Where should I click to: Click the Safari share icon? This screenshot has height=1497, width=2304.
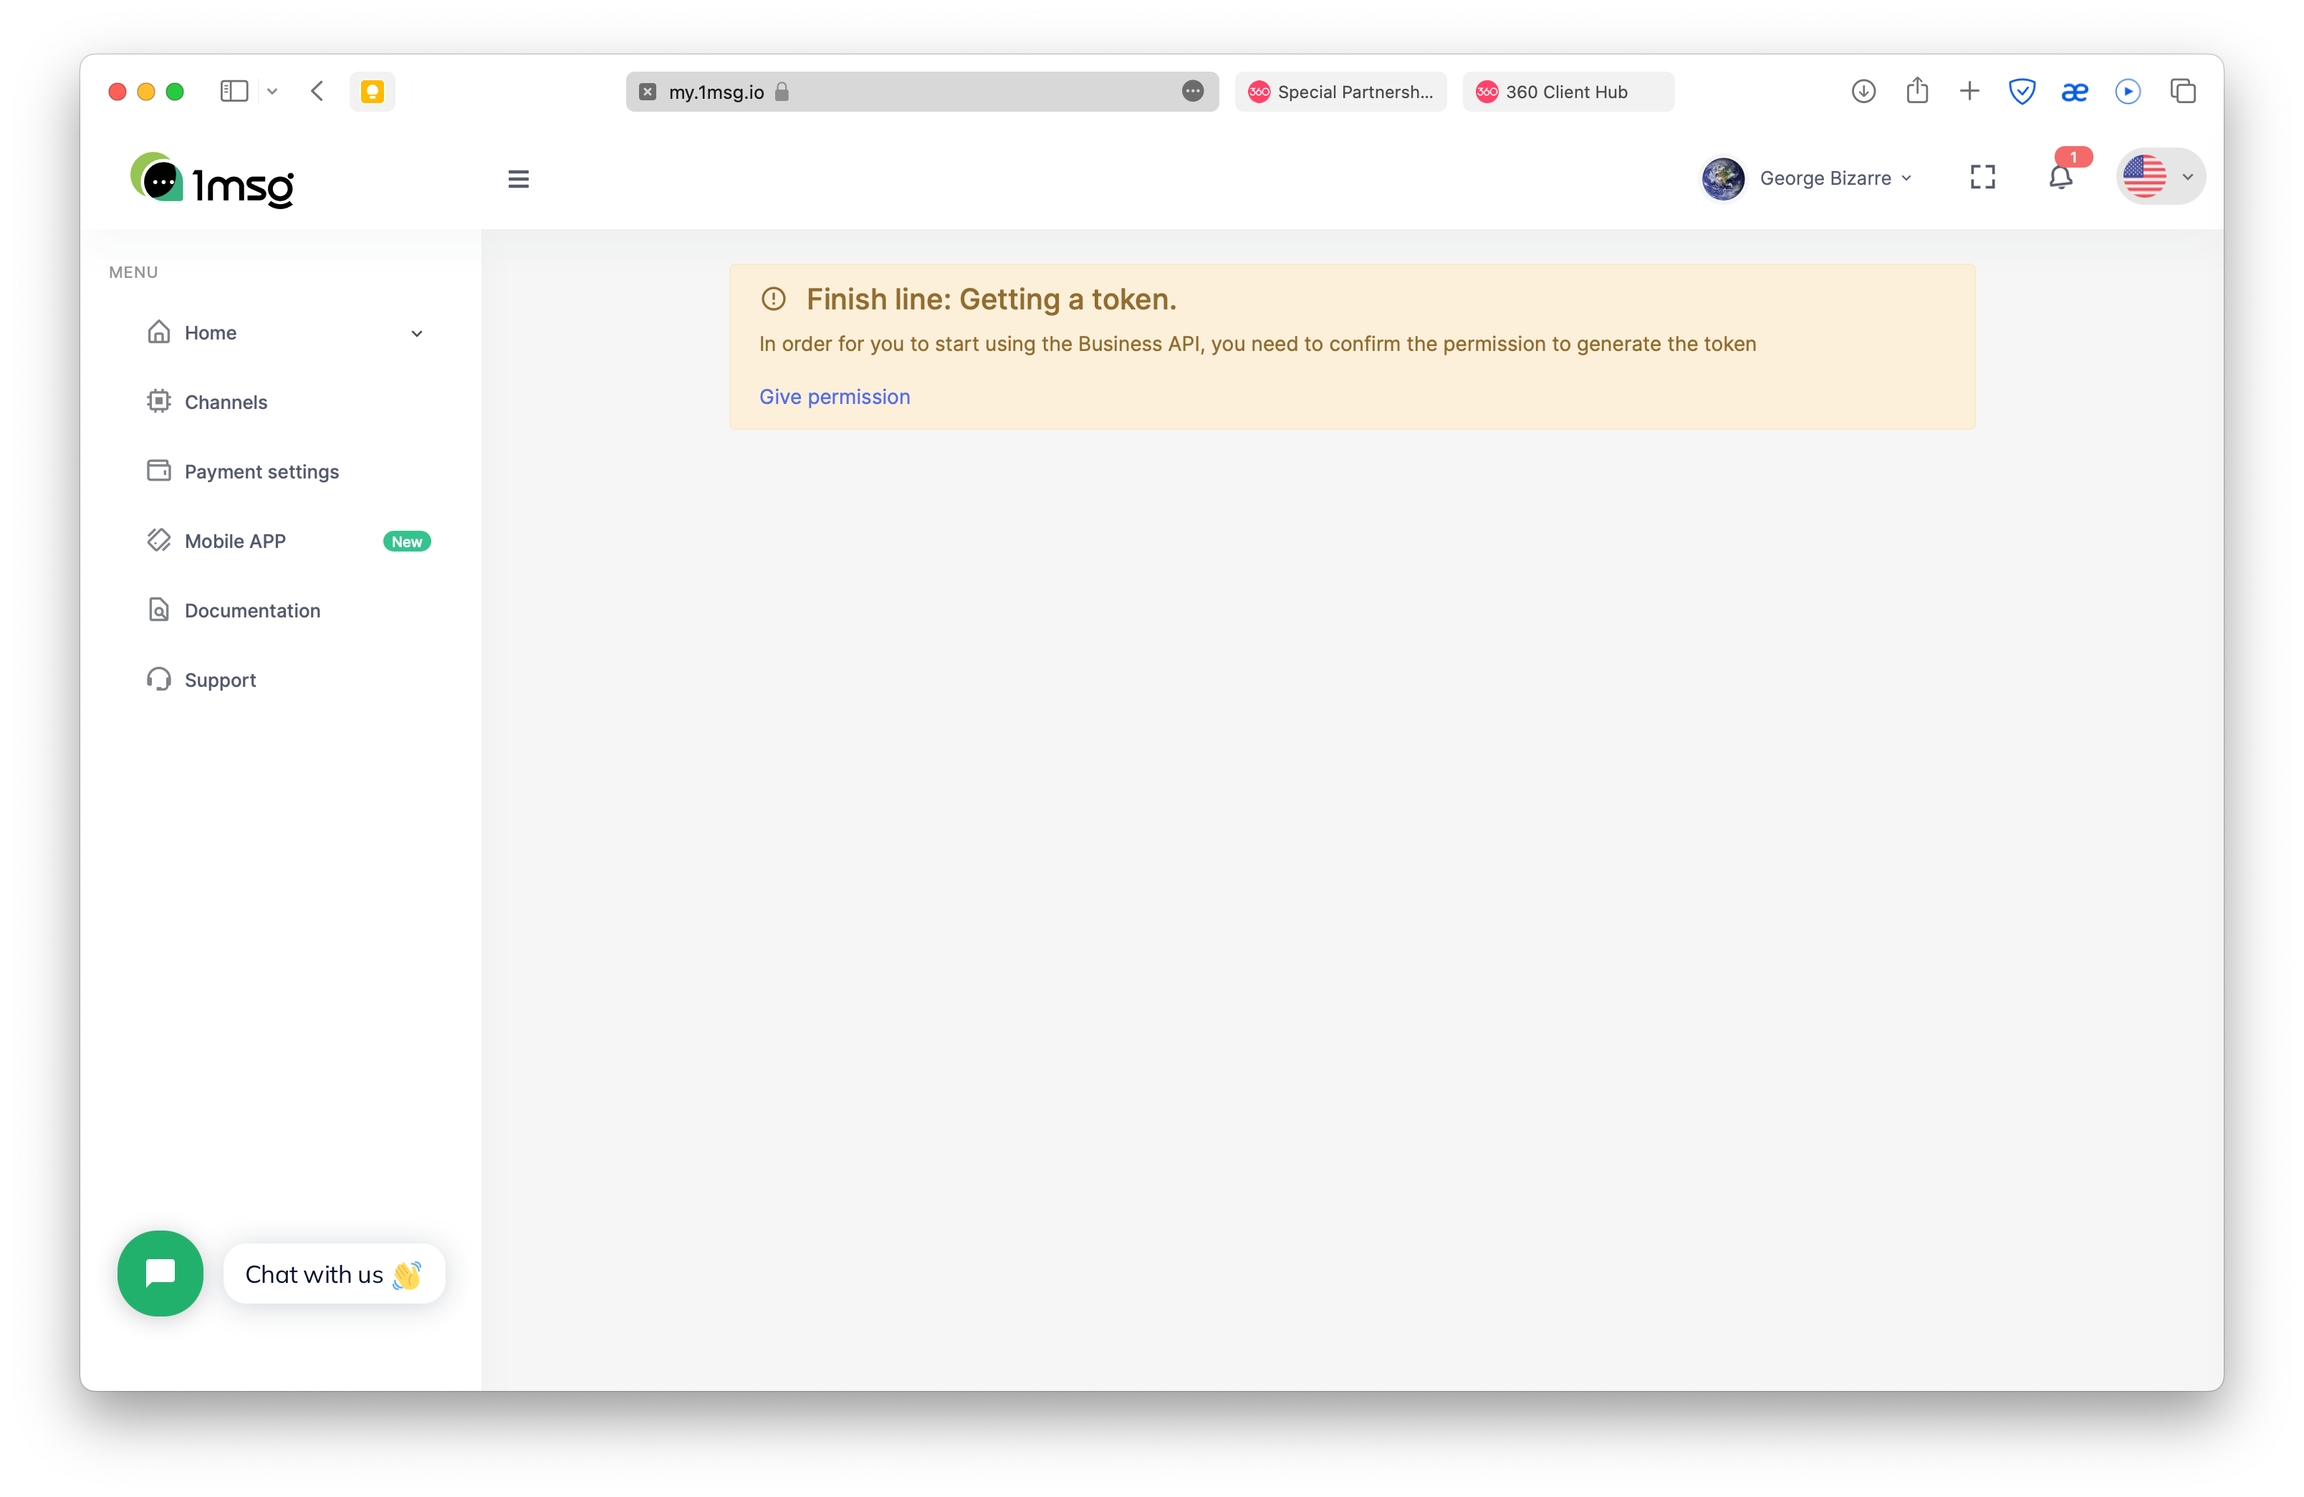(1916, 91)
